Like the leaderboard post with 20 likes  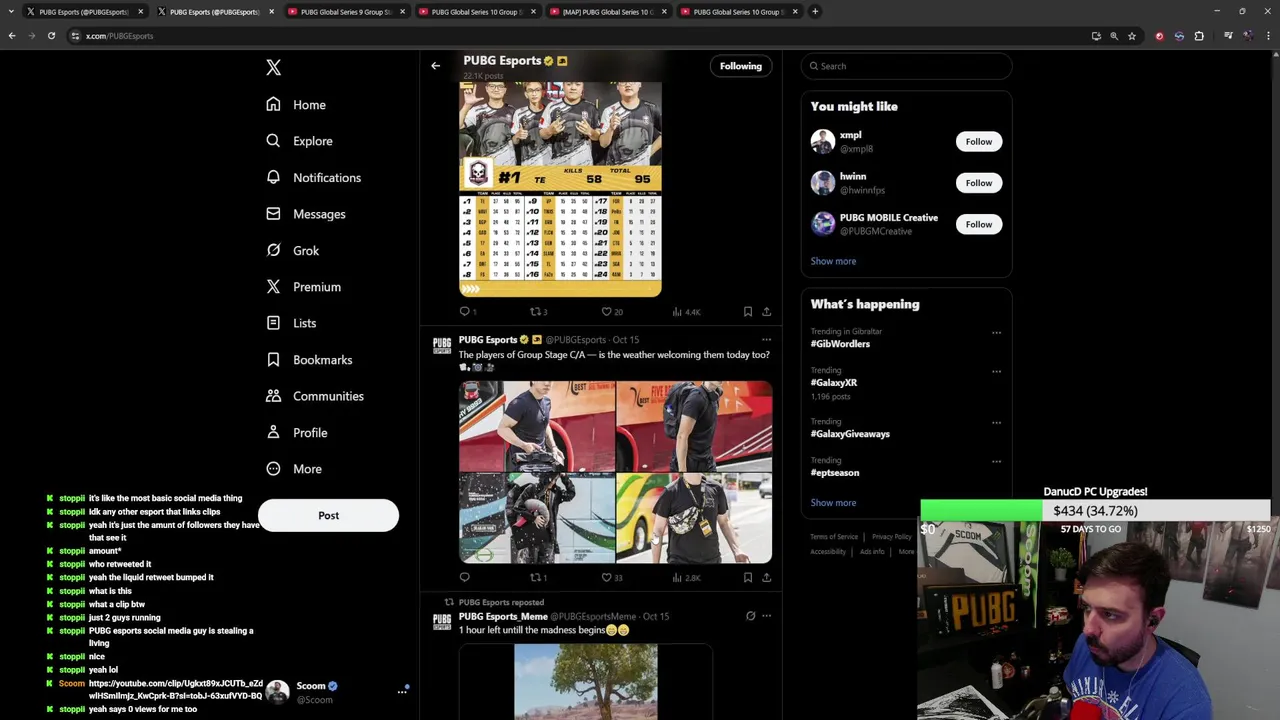coord(607,312)
